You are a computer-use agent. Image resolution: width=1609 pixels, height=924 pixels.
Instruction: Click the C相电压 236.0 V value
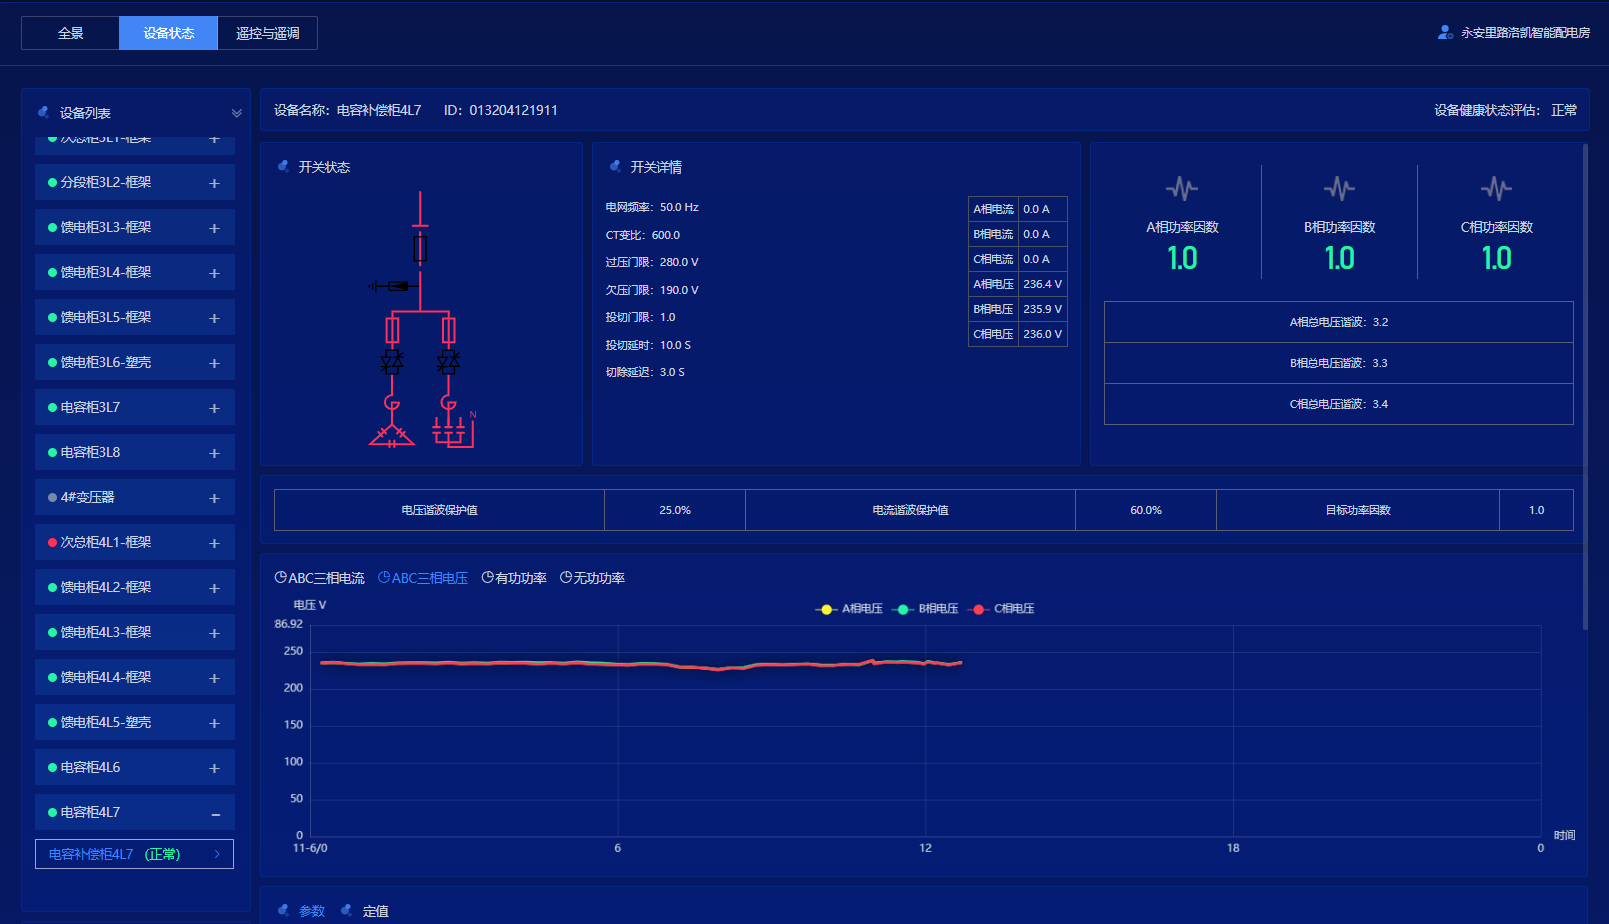click(1043, 334)
